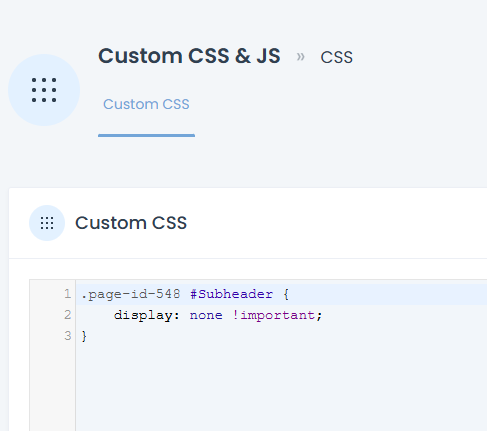This screenshot has height=431, width=487.
Task: Select the CSS breadcrumb item
Action: coord(336,57)
